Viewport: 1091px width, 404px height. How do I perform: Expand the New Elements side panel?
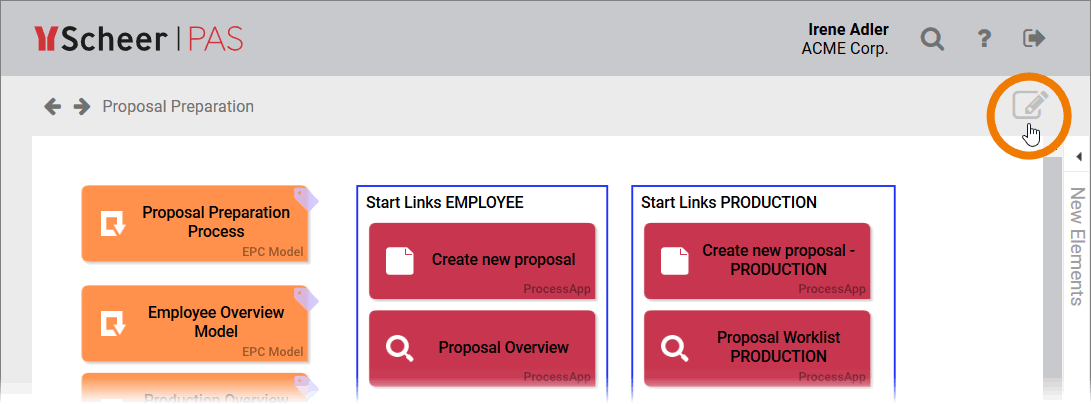pos(1077,245)
